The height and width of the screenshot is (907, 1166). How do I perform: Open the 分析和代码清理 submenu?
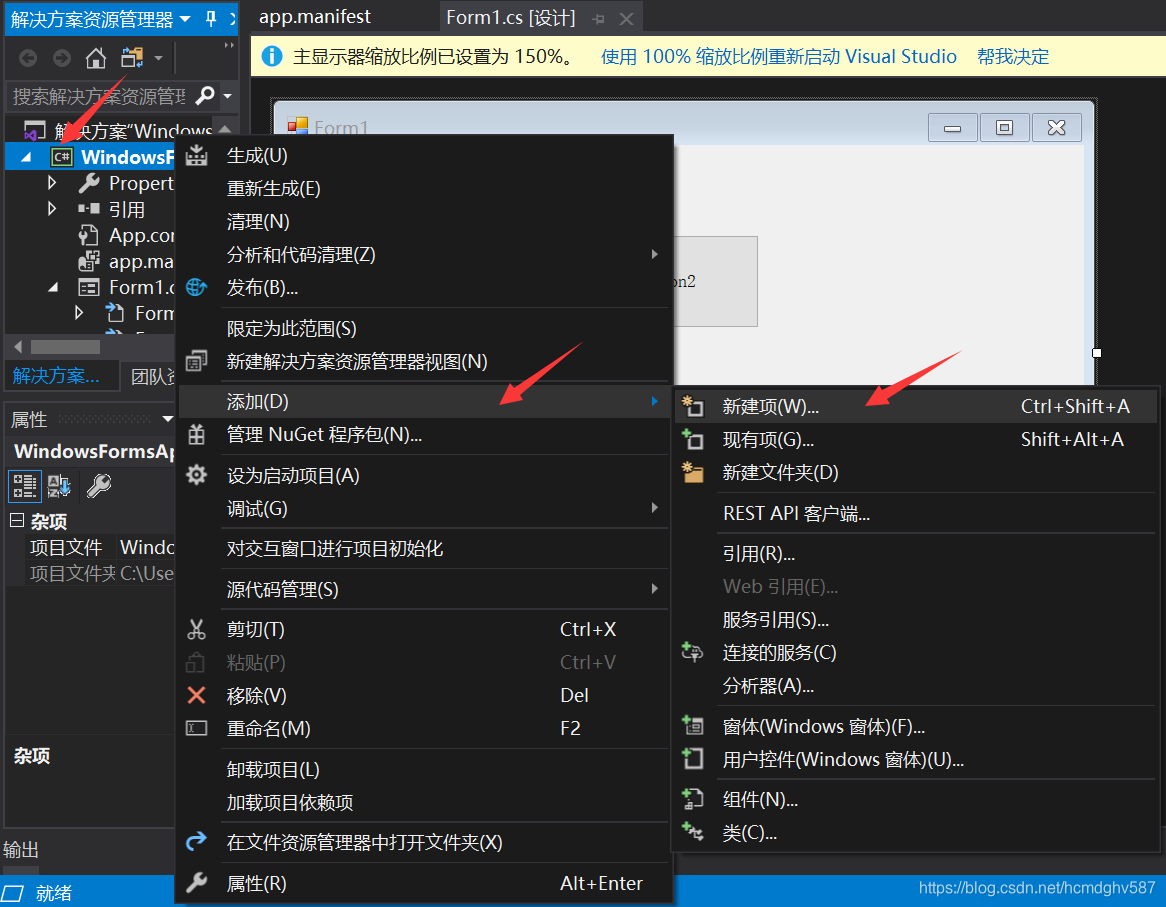424,254
